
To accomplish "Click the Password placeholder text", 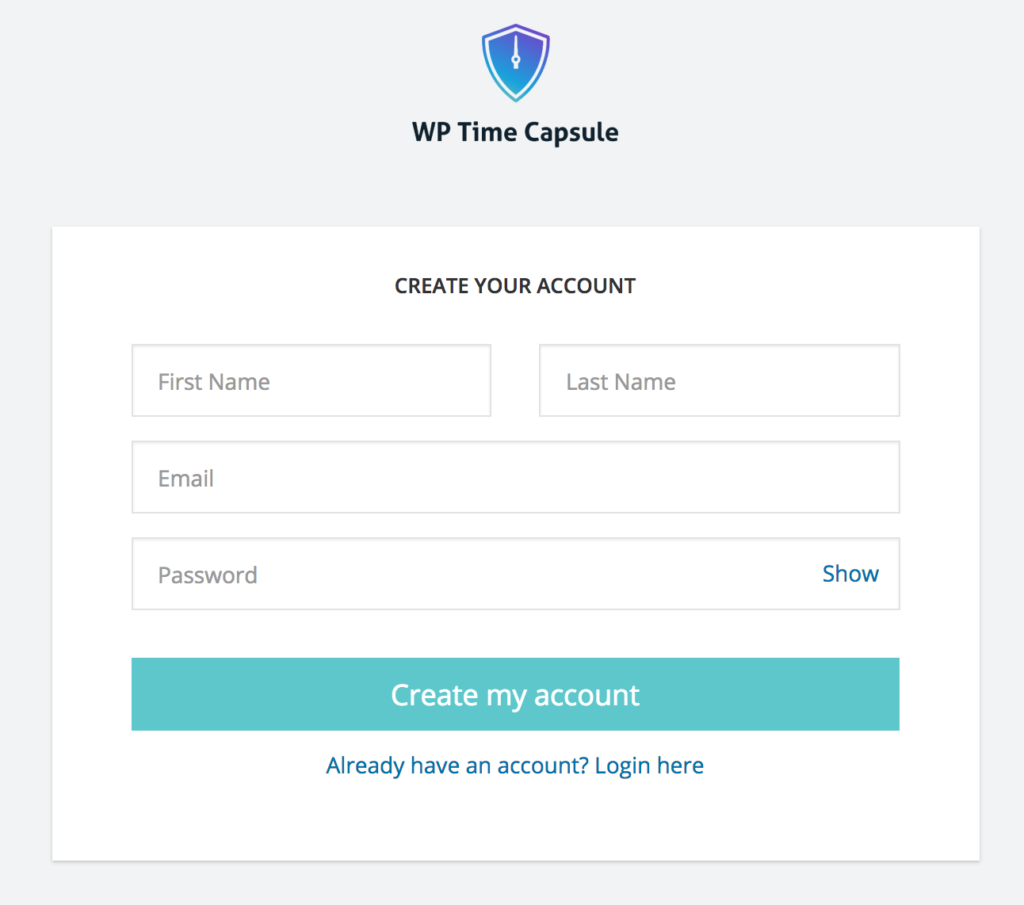I will click(208, 575).
